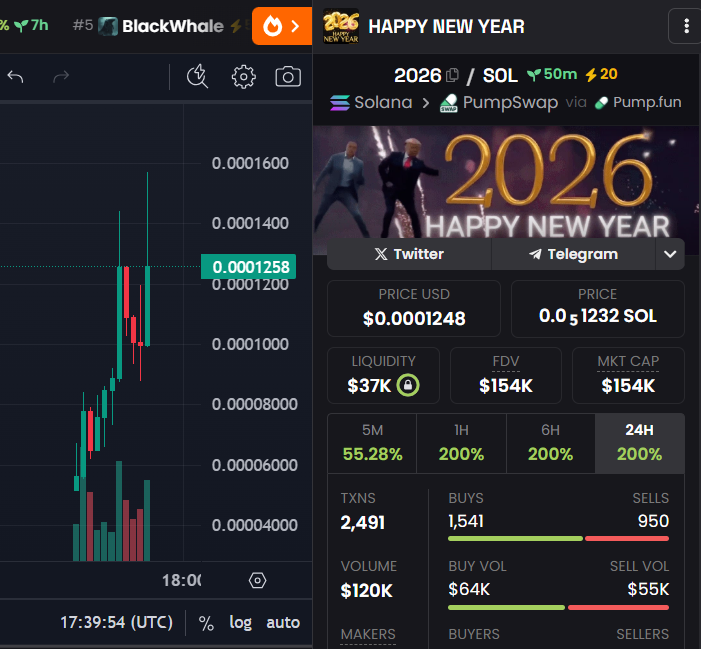Screen dimensions: 701x649
Task: Click the Pump.fun pill icon
Action: [x=602, y=103]
